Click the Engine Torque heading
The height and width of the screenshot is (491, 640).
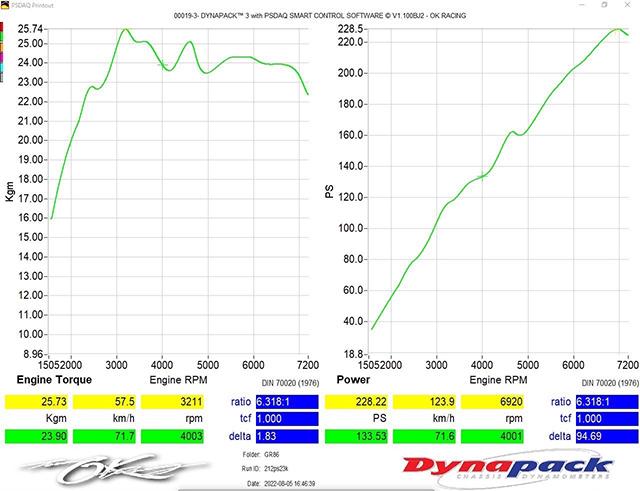[x=54, y=380]
